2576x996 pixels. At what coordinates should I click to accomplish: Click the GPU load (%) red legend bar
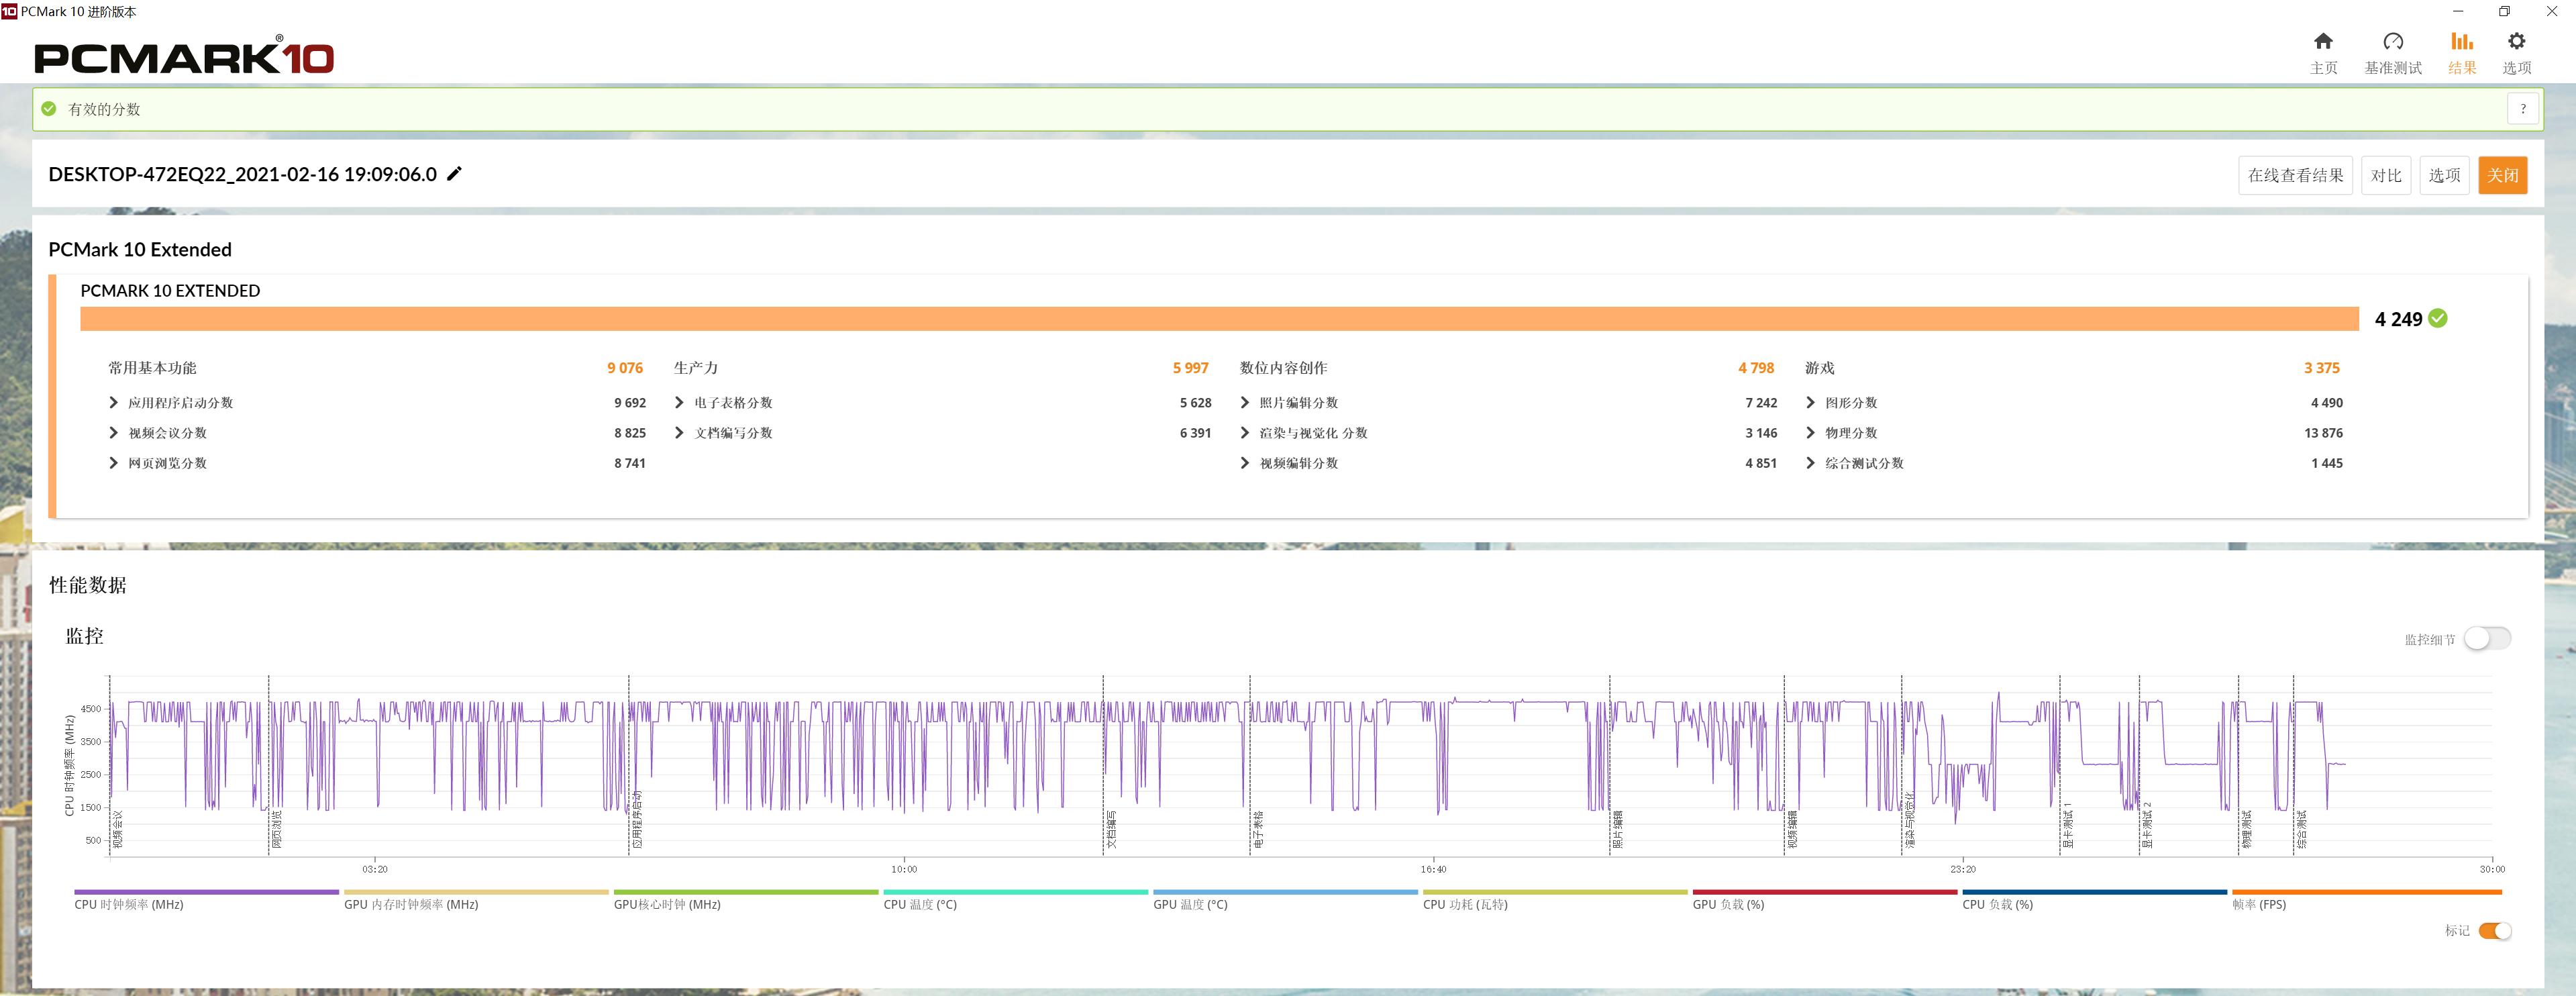tap(1824, 892)
